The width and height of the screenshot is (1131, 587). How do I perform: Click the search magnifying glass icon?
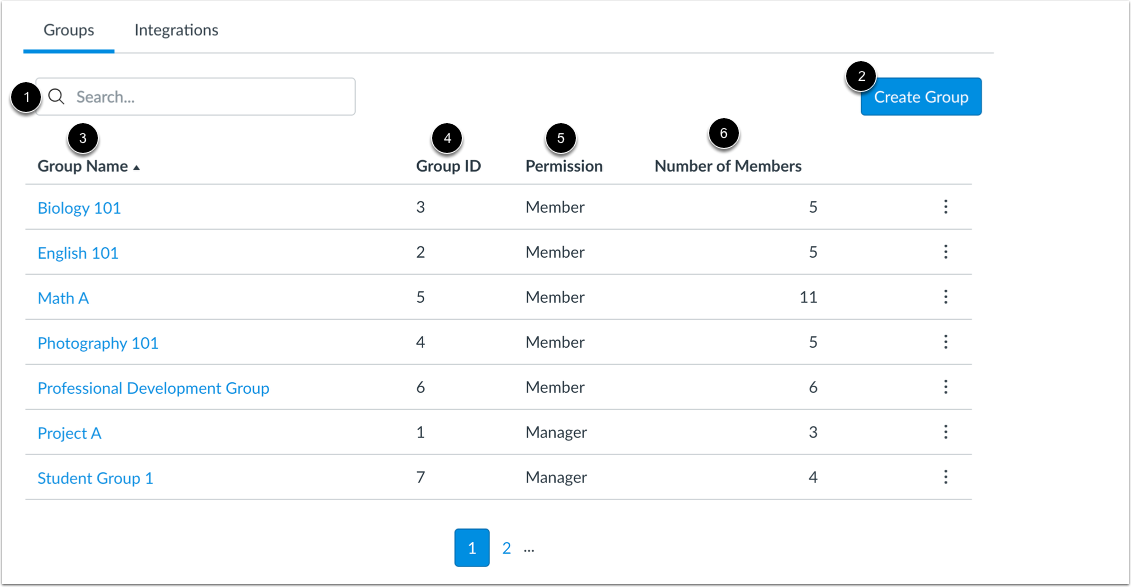(x=55, y=96)
